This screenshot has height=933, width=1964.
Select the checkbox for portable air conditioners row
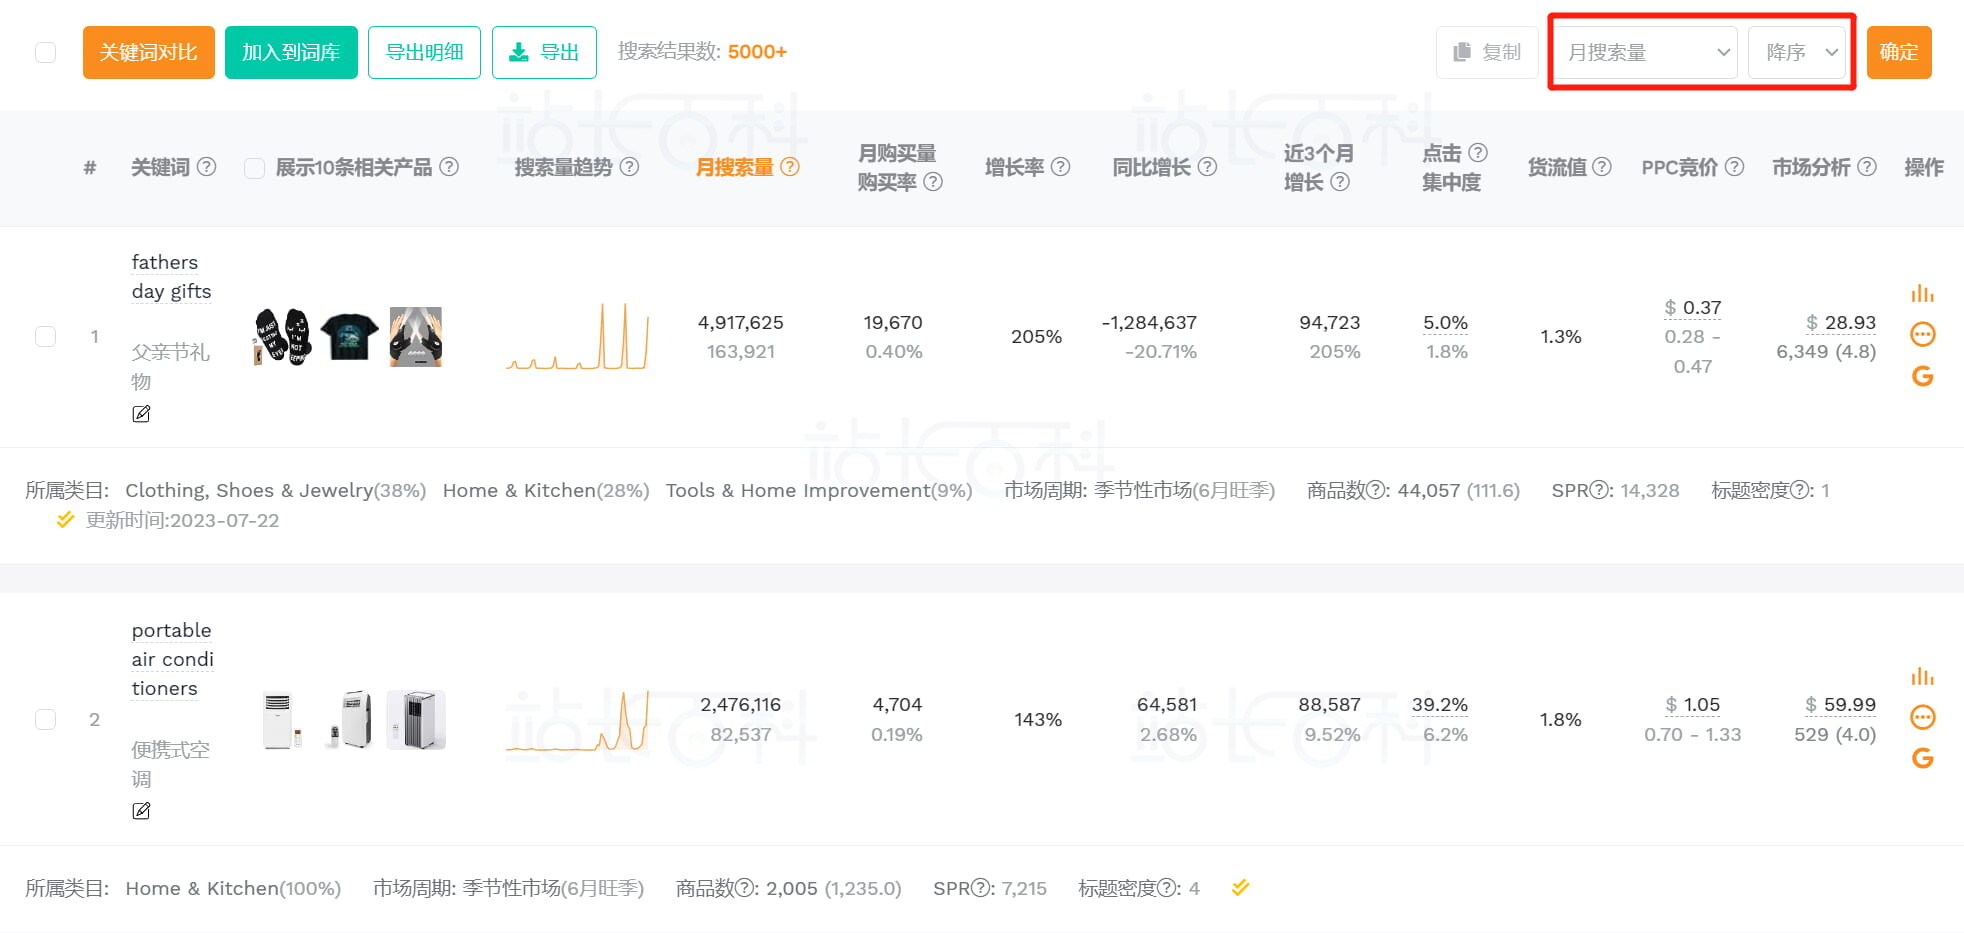coord(45,719)
